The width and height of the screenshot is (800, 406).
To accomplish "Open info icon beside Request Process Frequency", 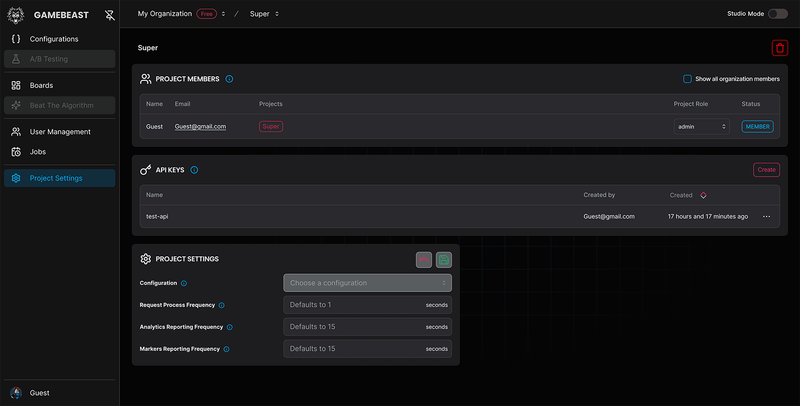I will pyautogui.click(x=221, y=305).
